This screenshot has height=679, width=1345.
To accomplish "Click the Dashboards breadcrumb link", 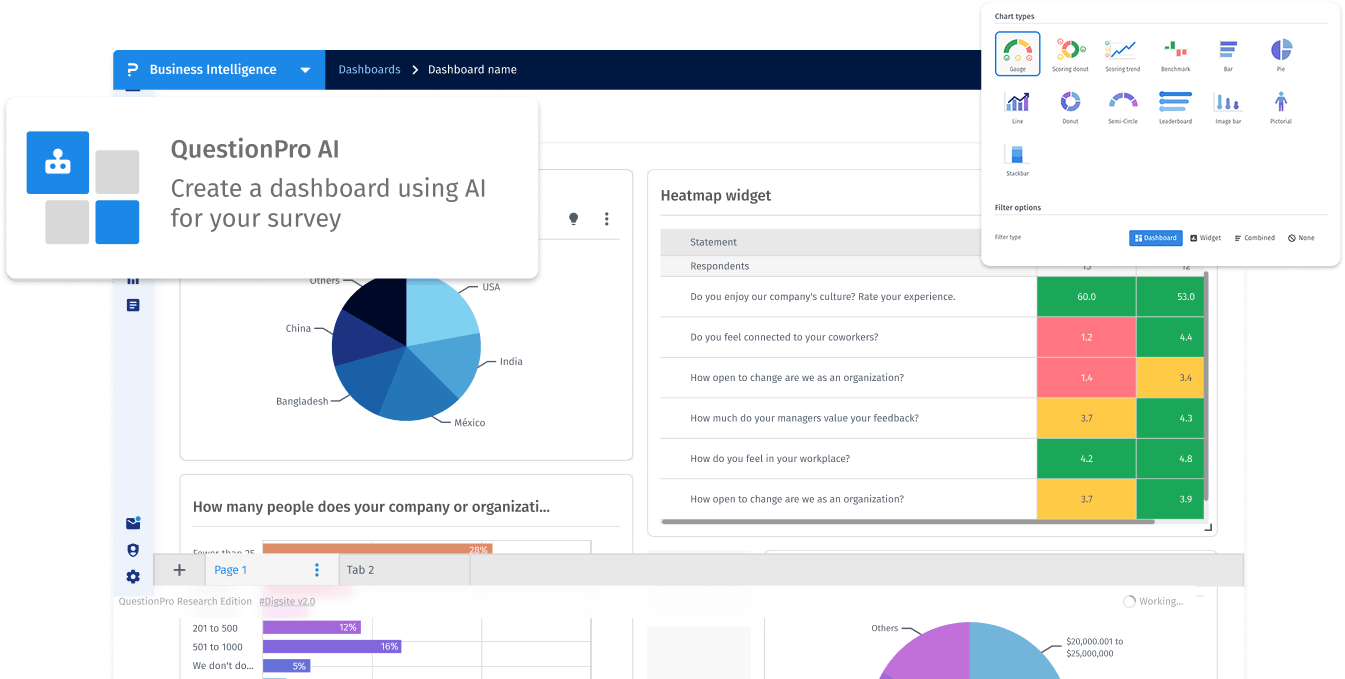I will pyautogui.click(x=369, y=70).
